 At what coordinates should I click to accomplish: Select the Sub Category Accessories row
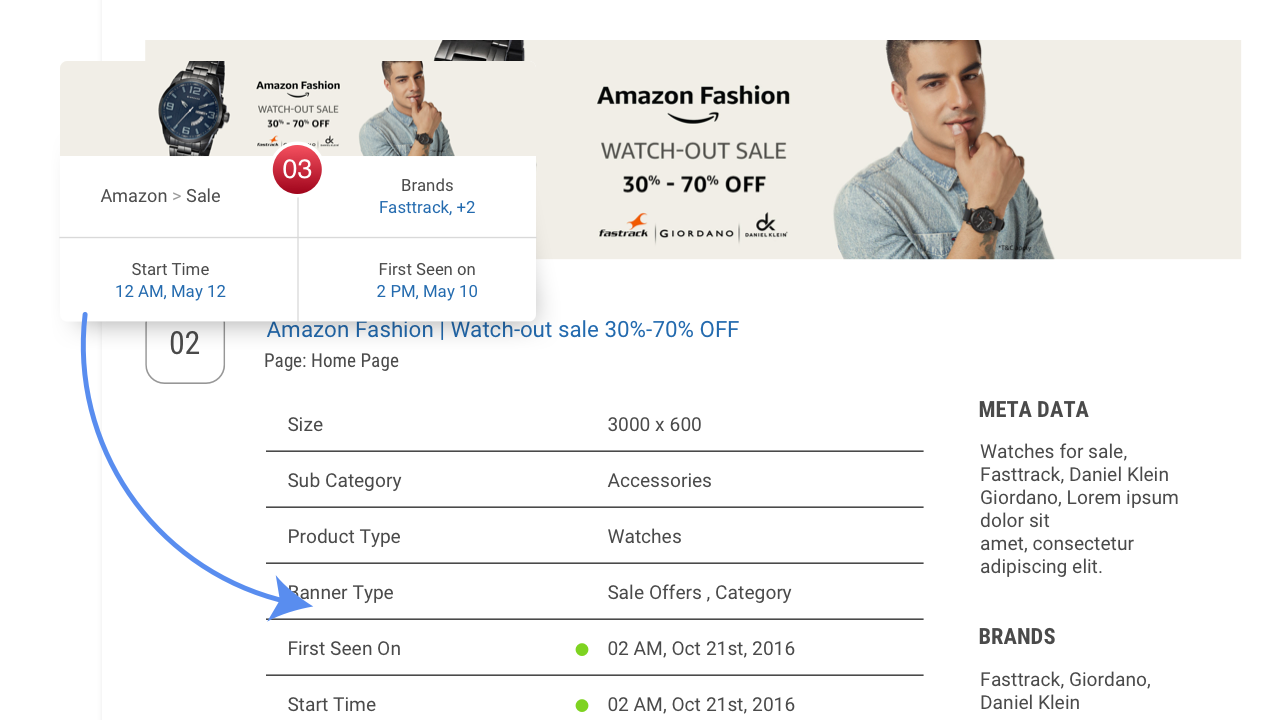594,481
